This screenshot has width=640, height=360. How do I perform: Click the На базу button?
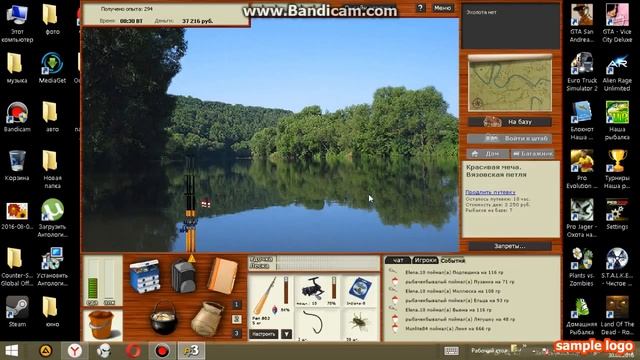coord(510,122)
